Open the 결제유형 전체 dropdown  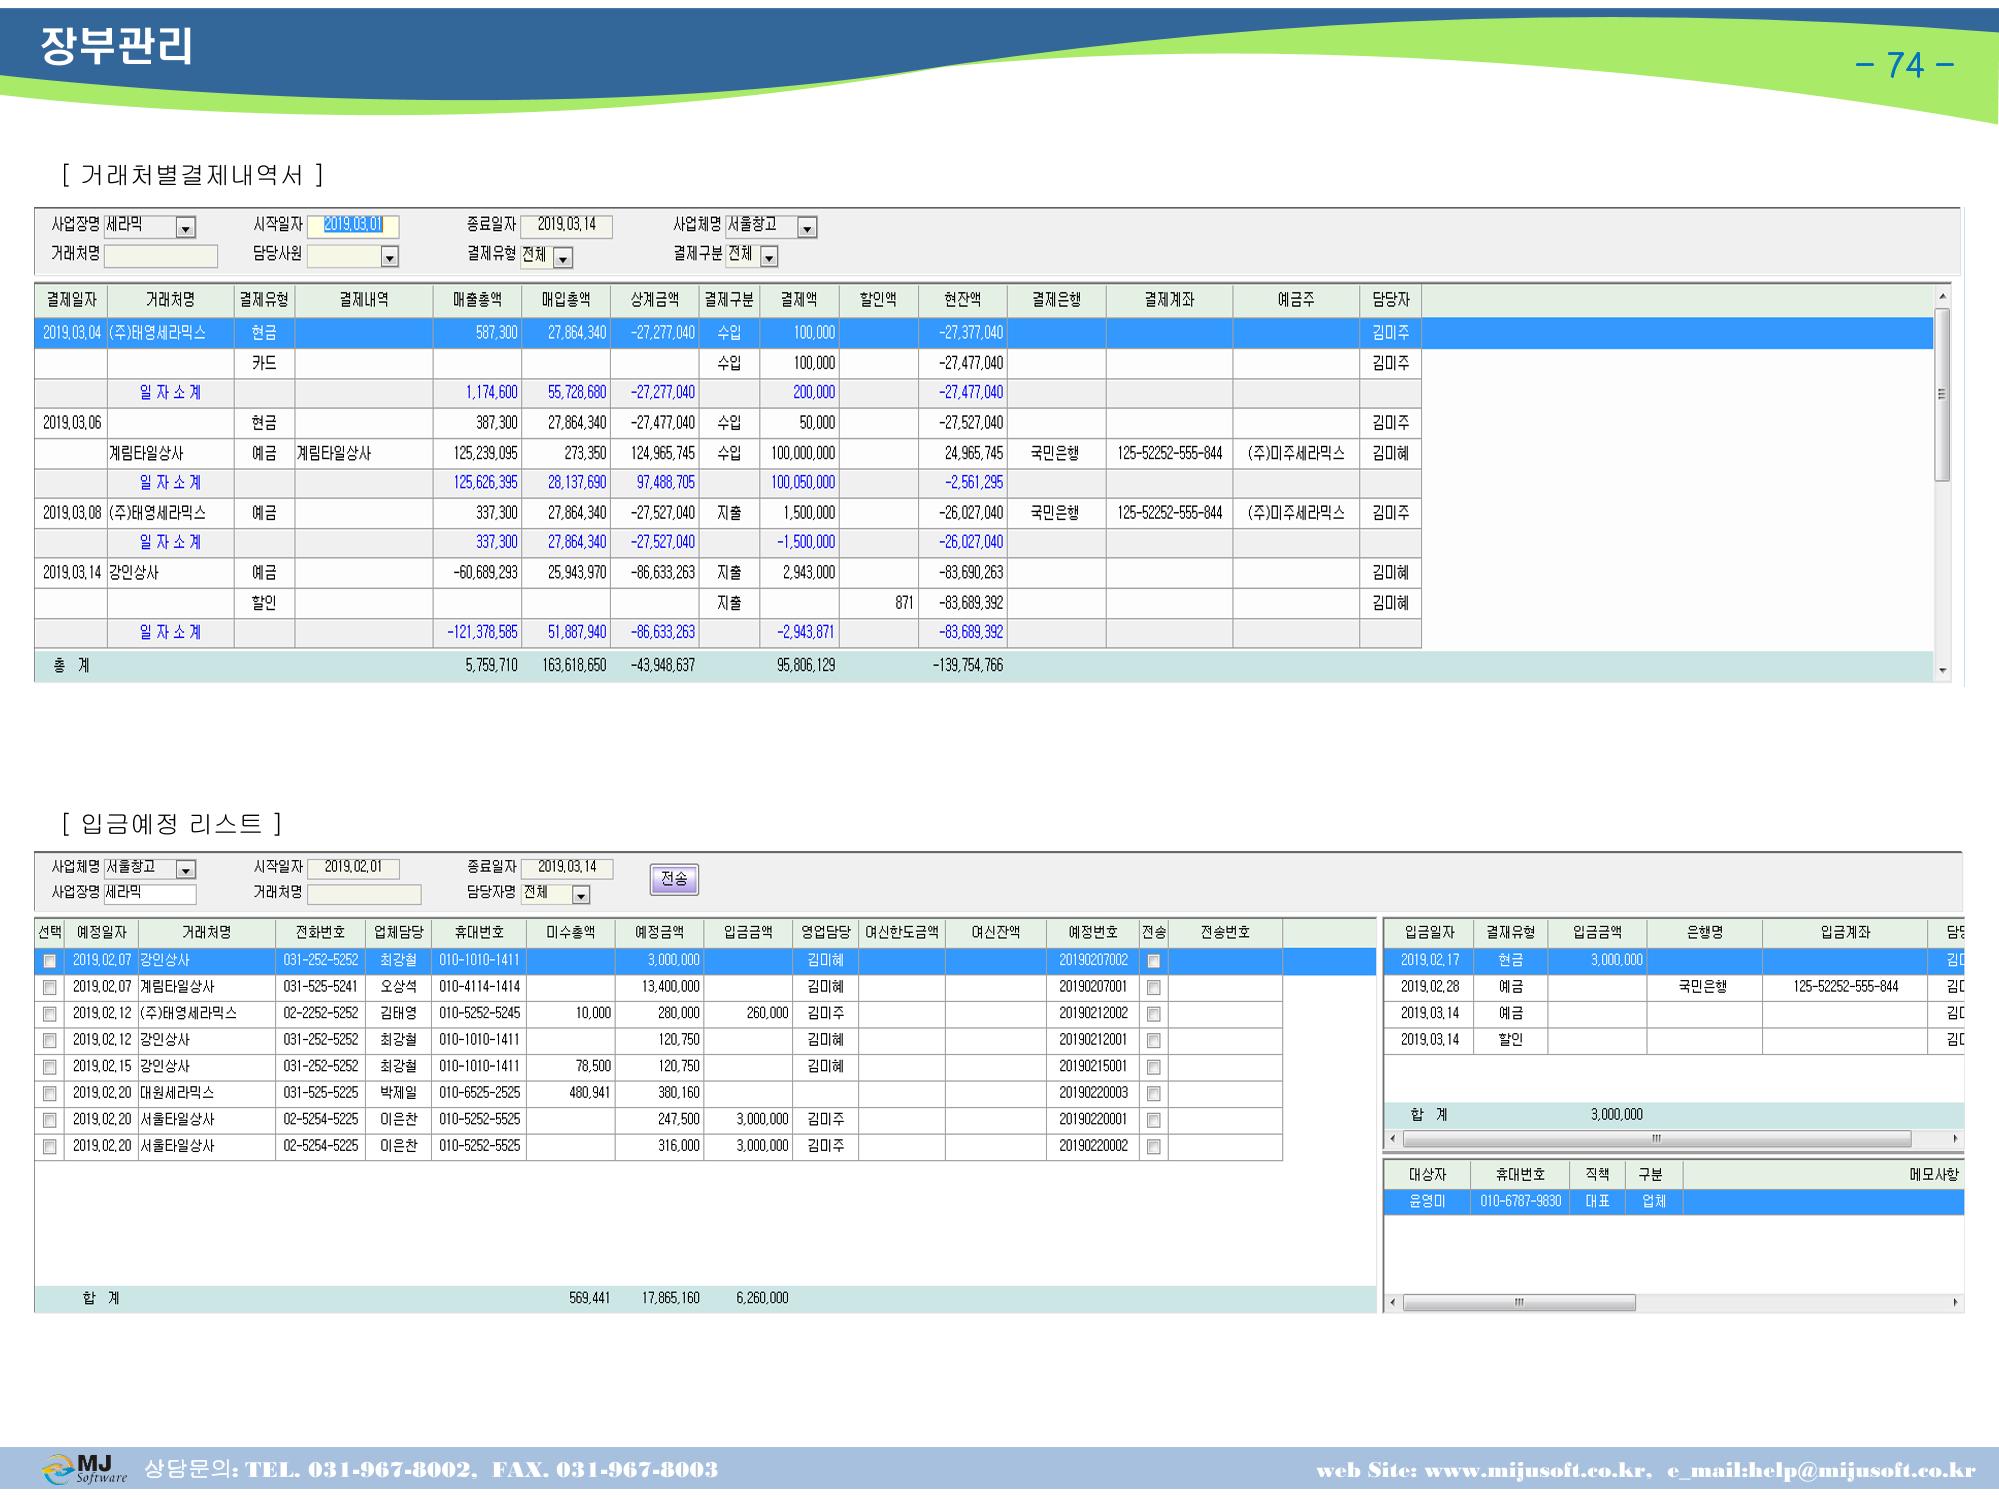coord(563,258)
